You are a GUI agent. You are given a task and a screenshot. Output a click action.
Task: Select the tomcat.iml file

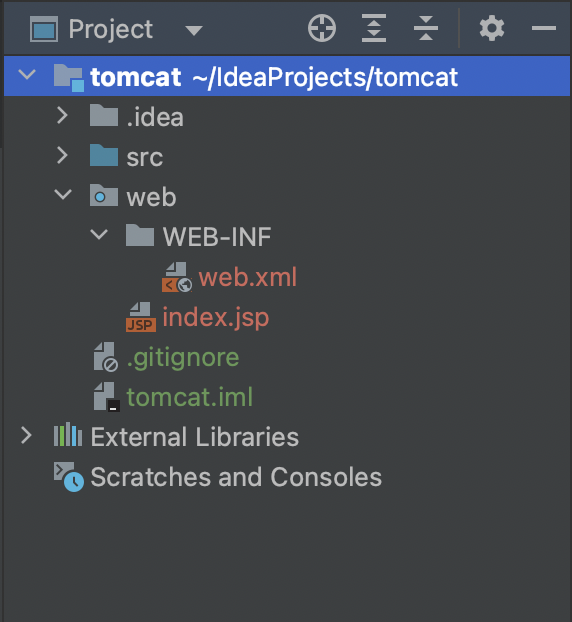point(190,397)
